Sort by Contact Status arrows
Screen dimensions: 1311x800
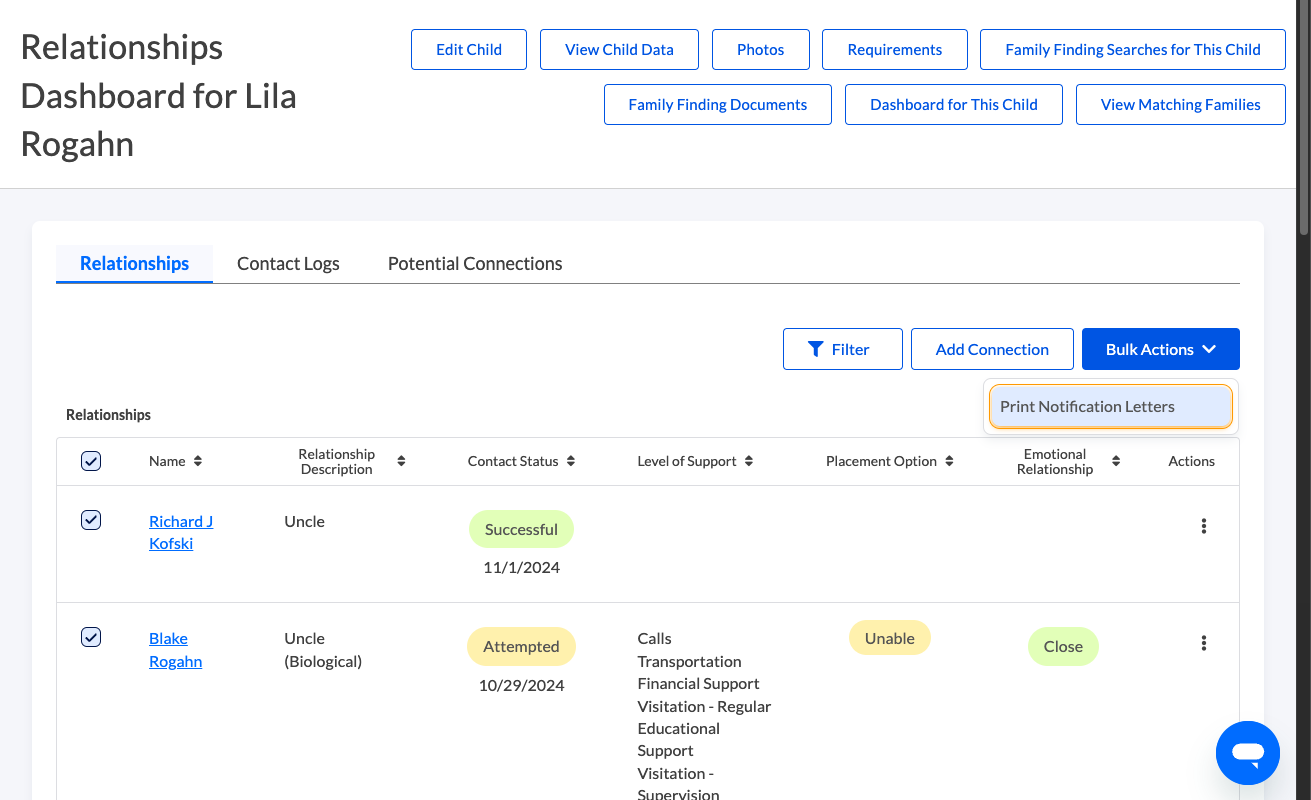[571, 461]
